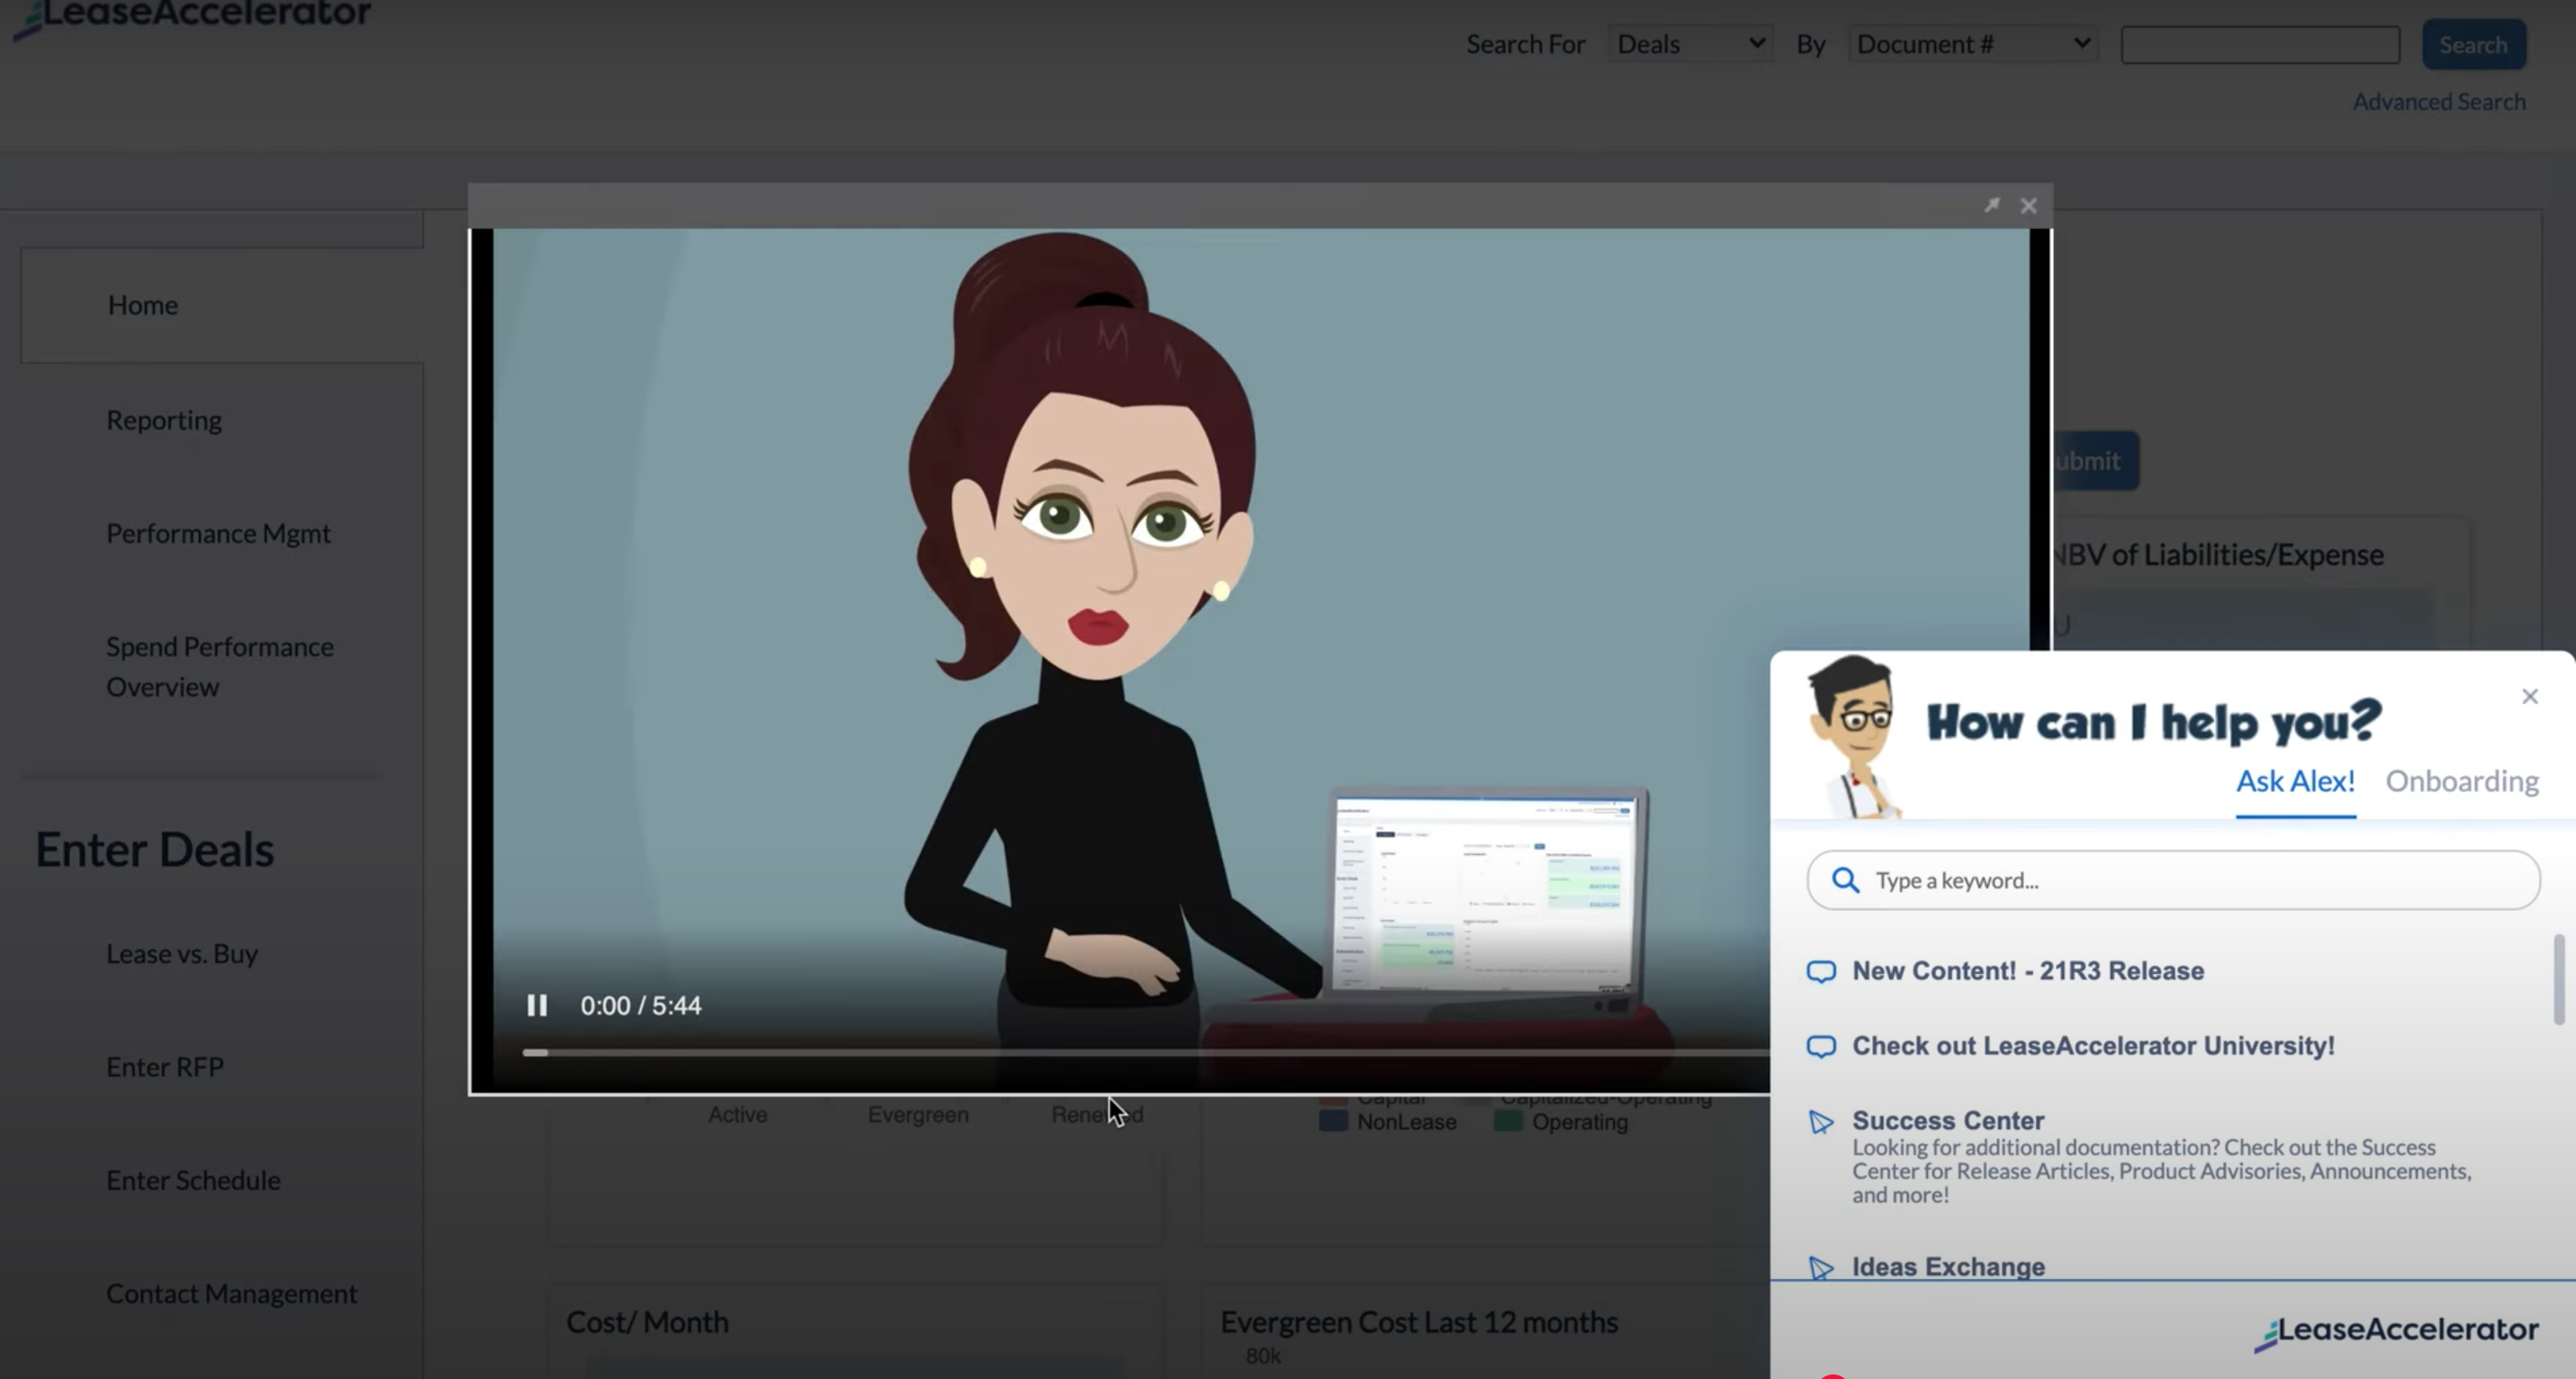Click the Alex cartoon avatar
Image resolution: width=2576 pixels, height=1379 pixels.
[x=1853, y=737]
